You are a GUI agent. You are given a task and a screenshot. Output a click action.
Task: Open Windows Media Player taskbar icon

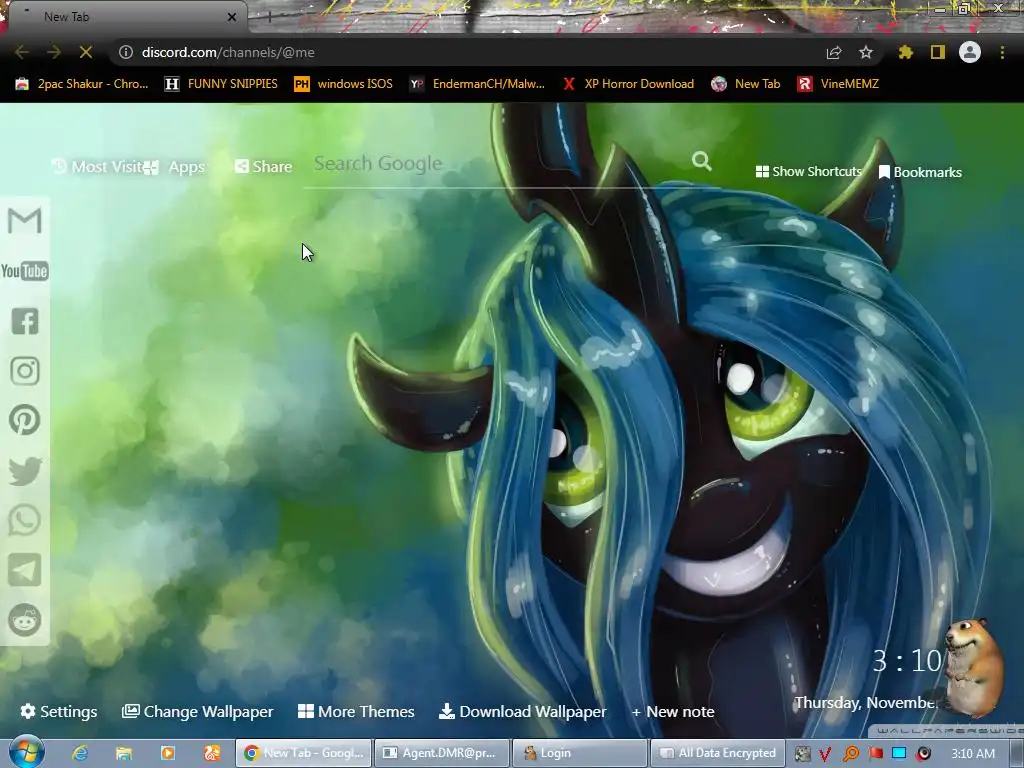[168, 753]
